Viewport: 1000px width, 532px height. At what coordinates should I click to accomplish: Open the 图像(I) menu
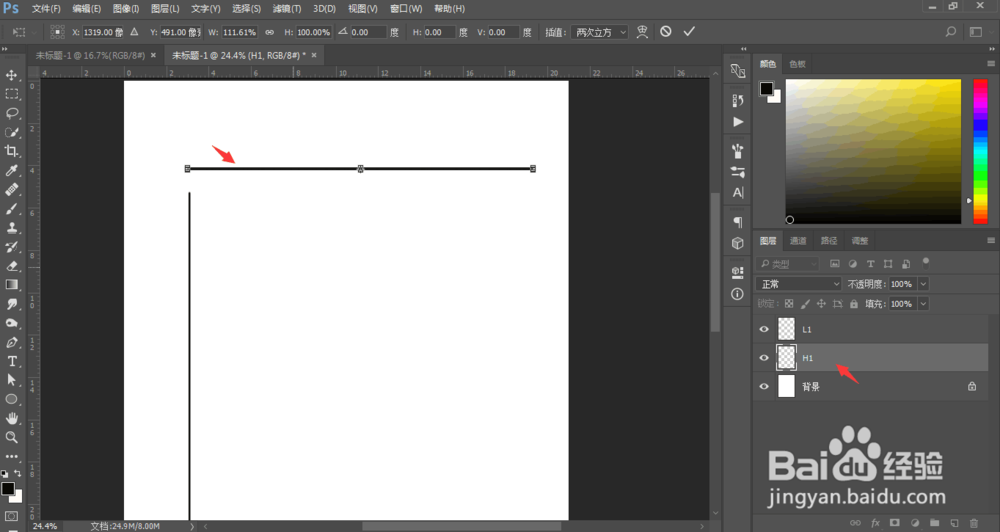click(x=126, y=9)
